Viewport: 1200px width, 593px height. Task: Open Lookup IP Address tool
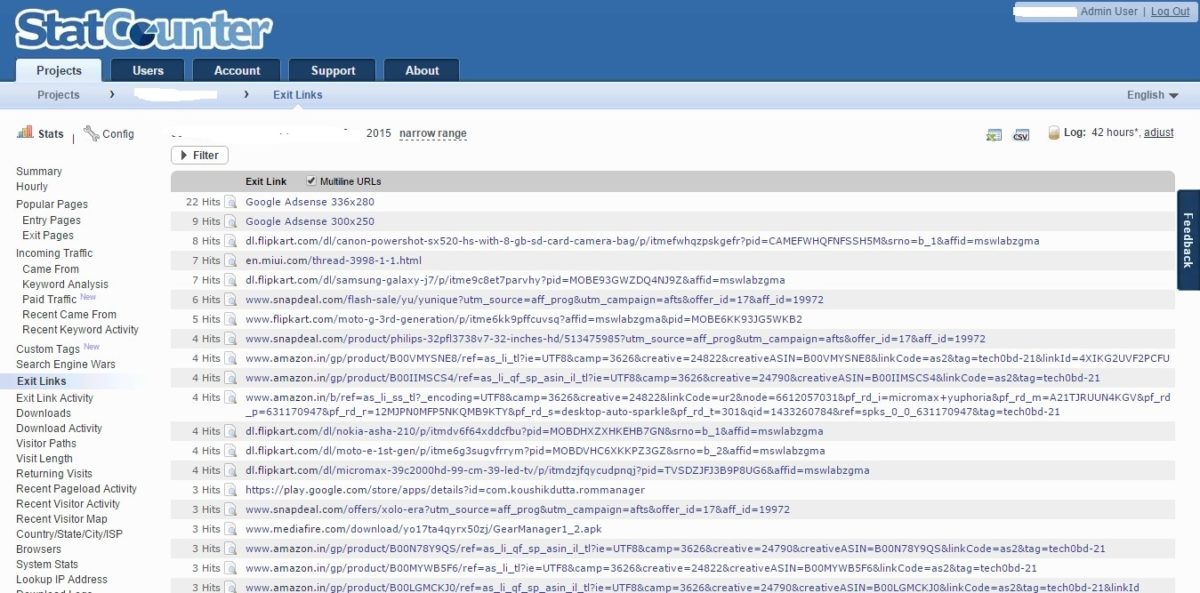[62, 579]
